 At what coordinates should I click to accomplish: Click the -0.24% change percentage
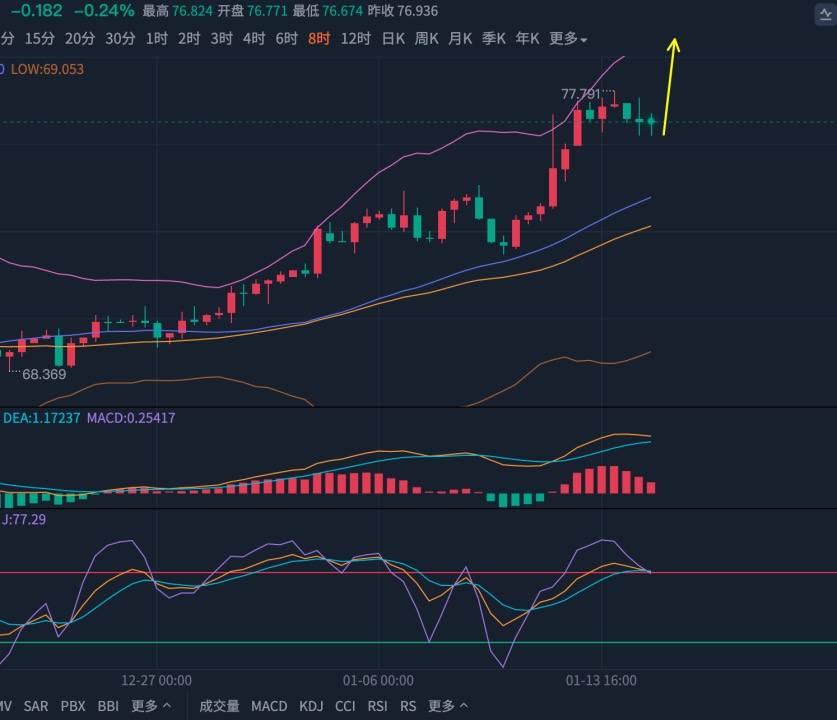(x=104, y=10)
